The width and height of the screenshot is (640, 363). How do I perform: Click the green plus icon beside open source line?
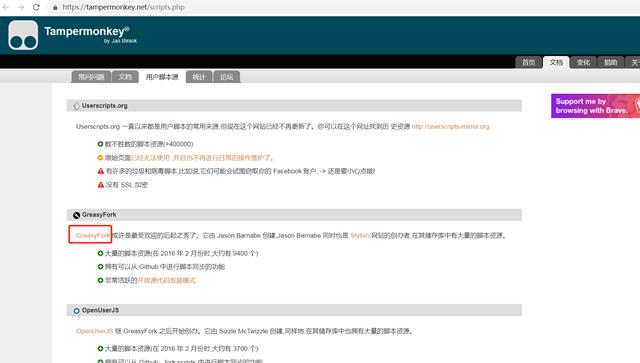pos(100,281)
